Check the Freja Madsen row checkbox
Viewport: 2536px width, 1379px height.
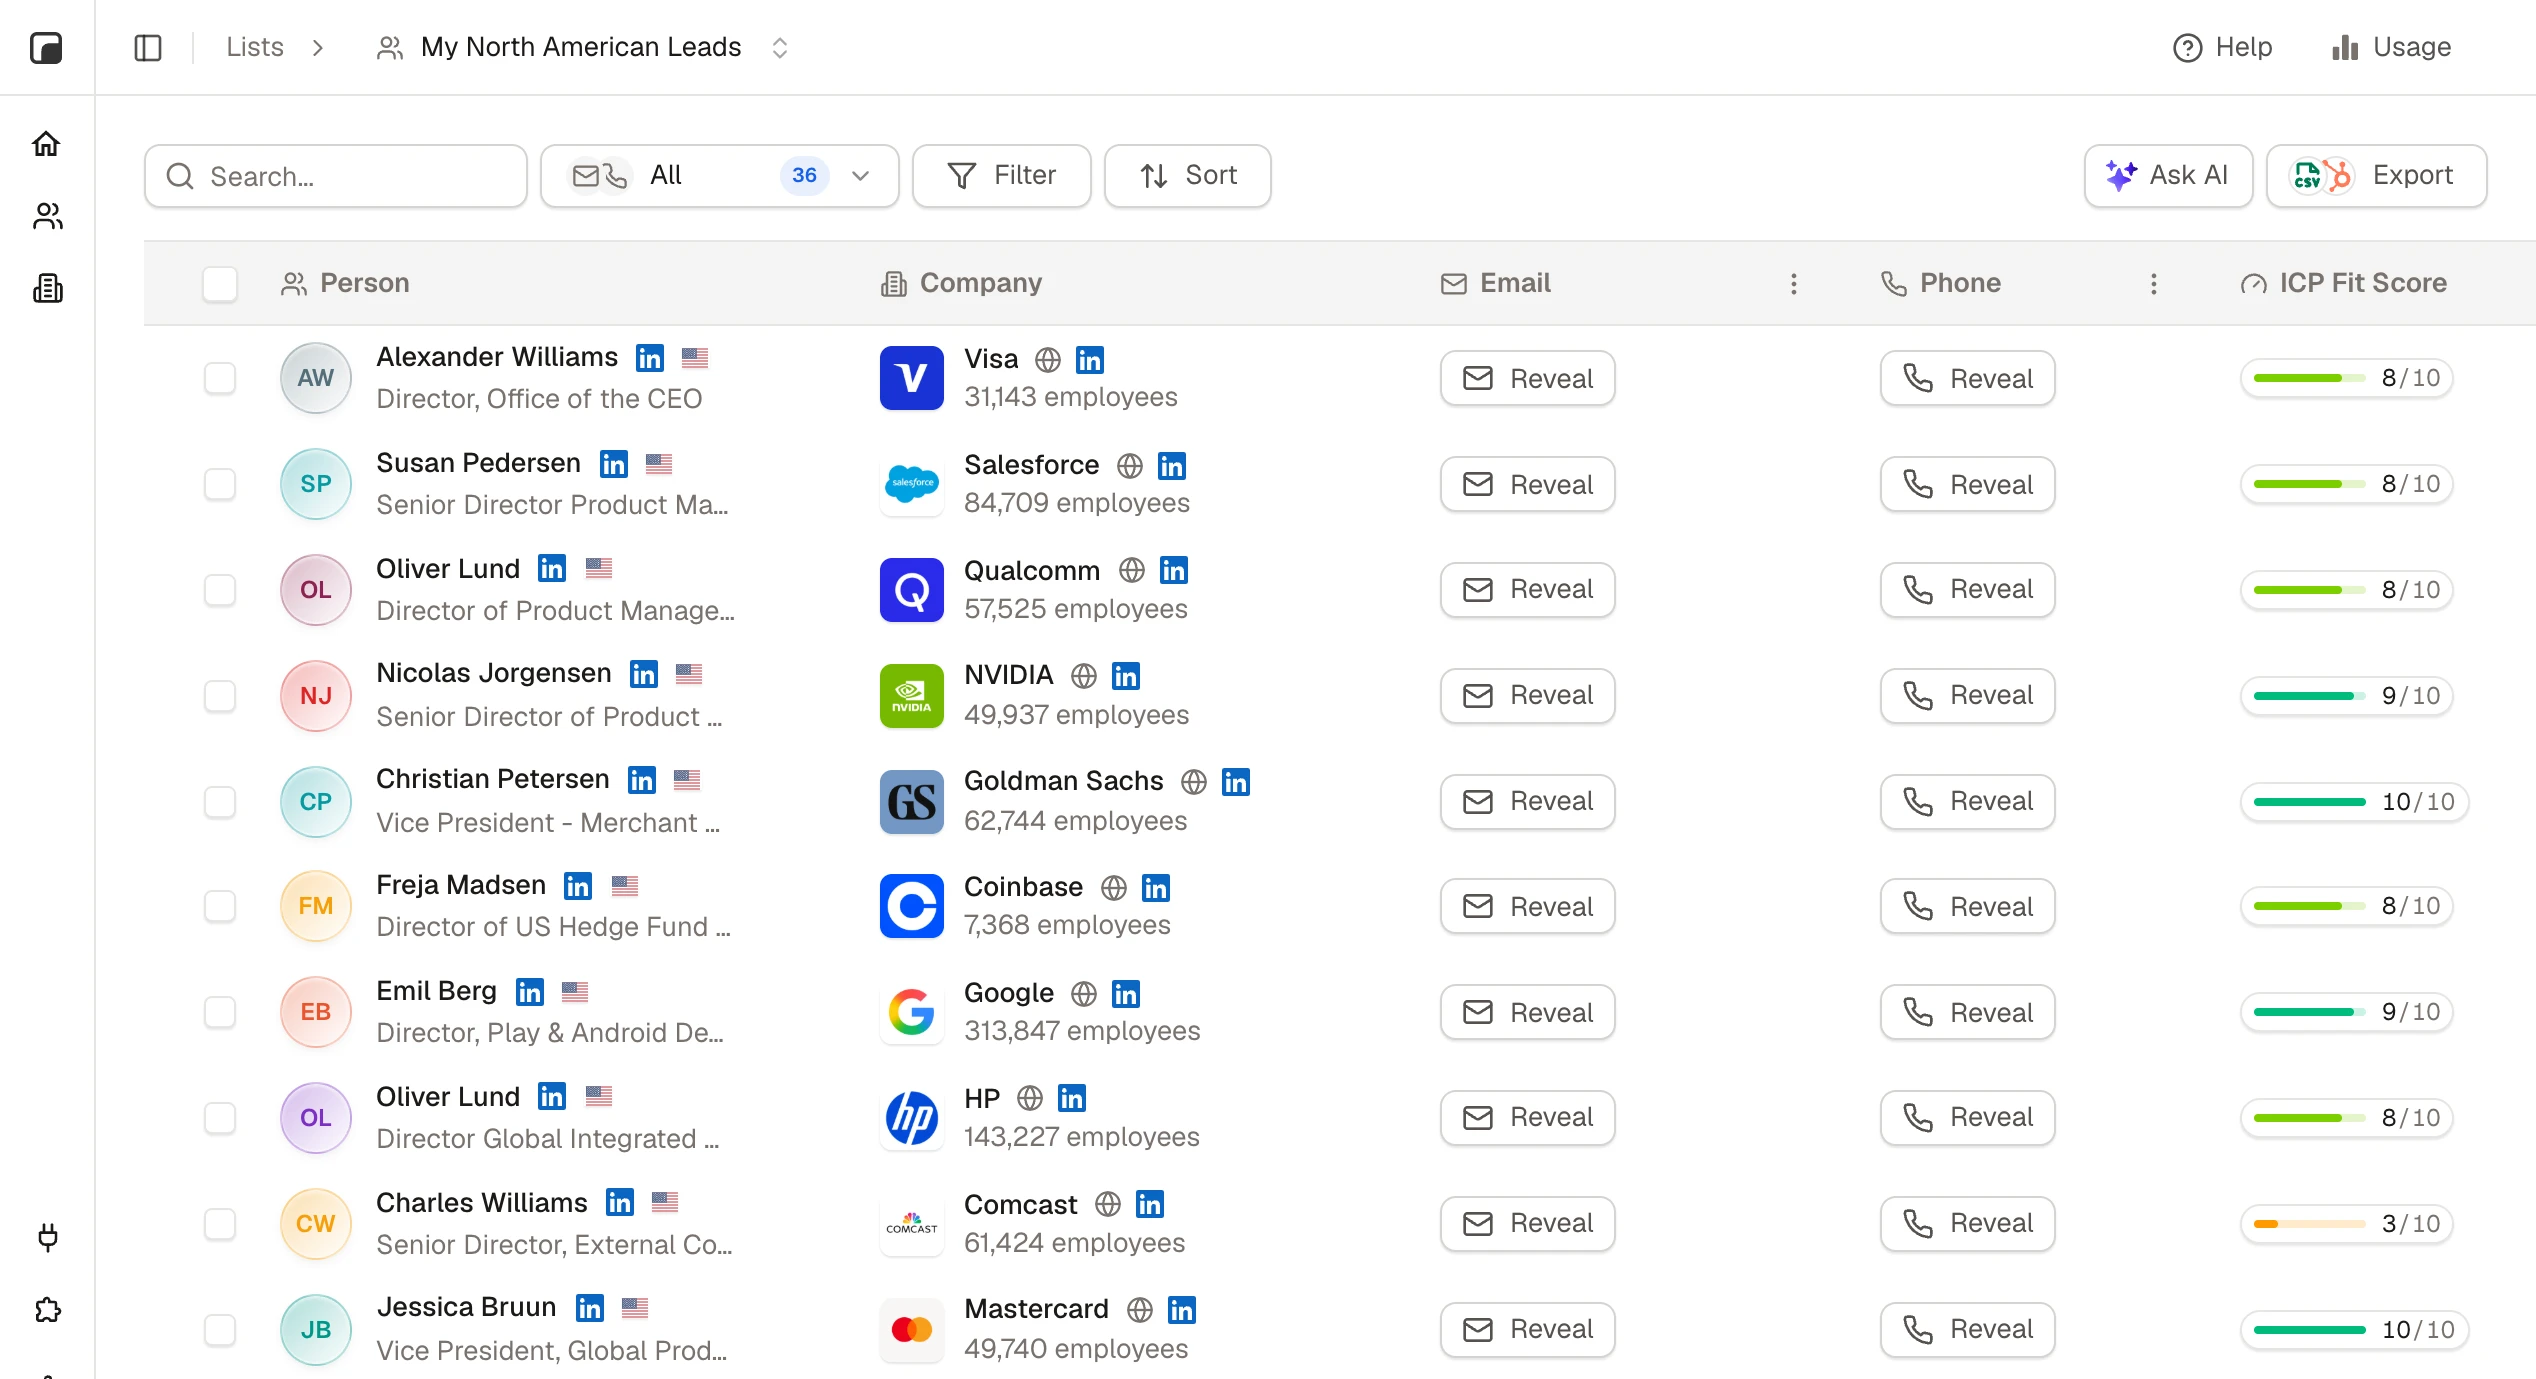[x=220, y=906]
